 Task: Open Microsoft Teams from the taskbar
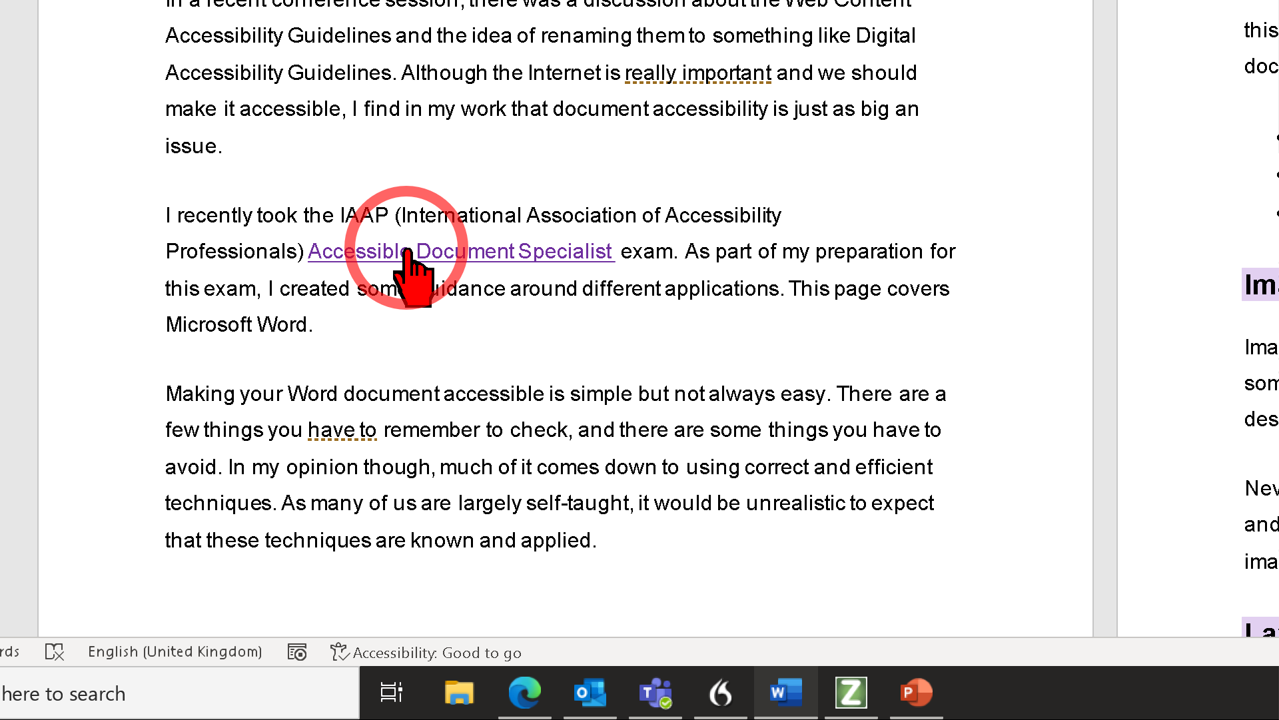pyautogui.click(x=656, y=692)
